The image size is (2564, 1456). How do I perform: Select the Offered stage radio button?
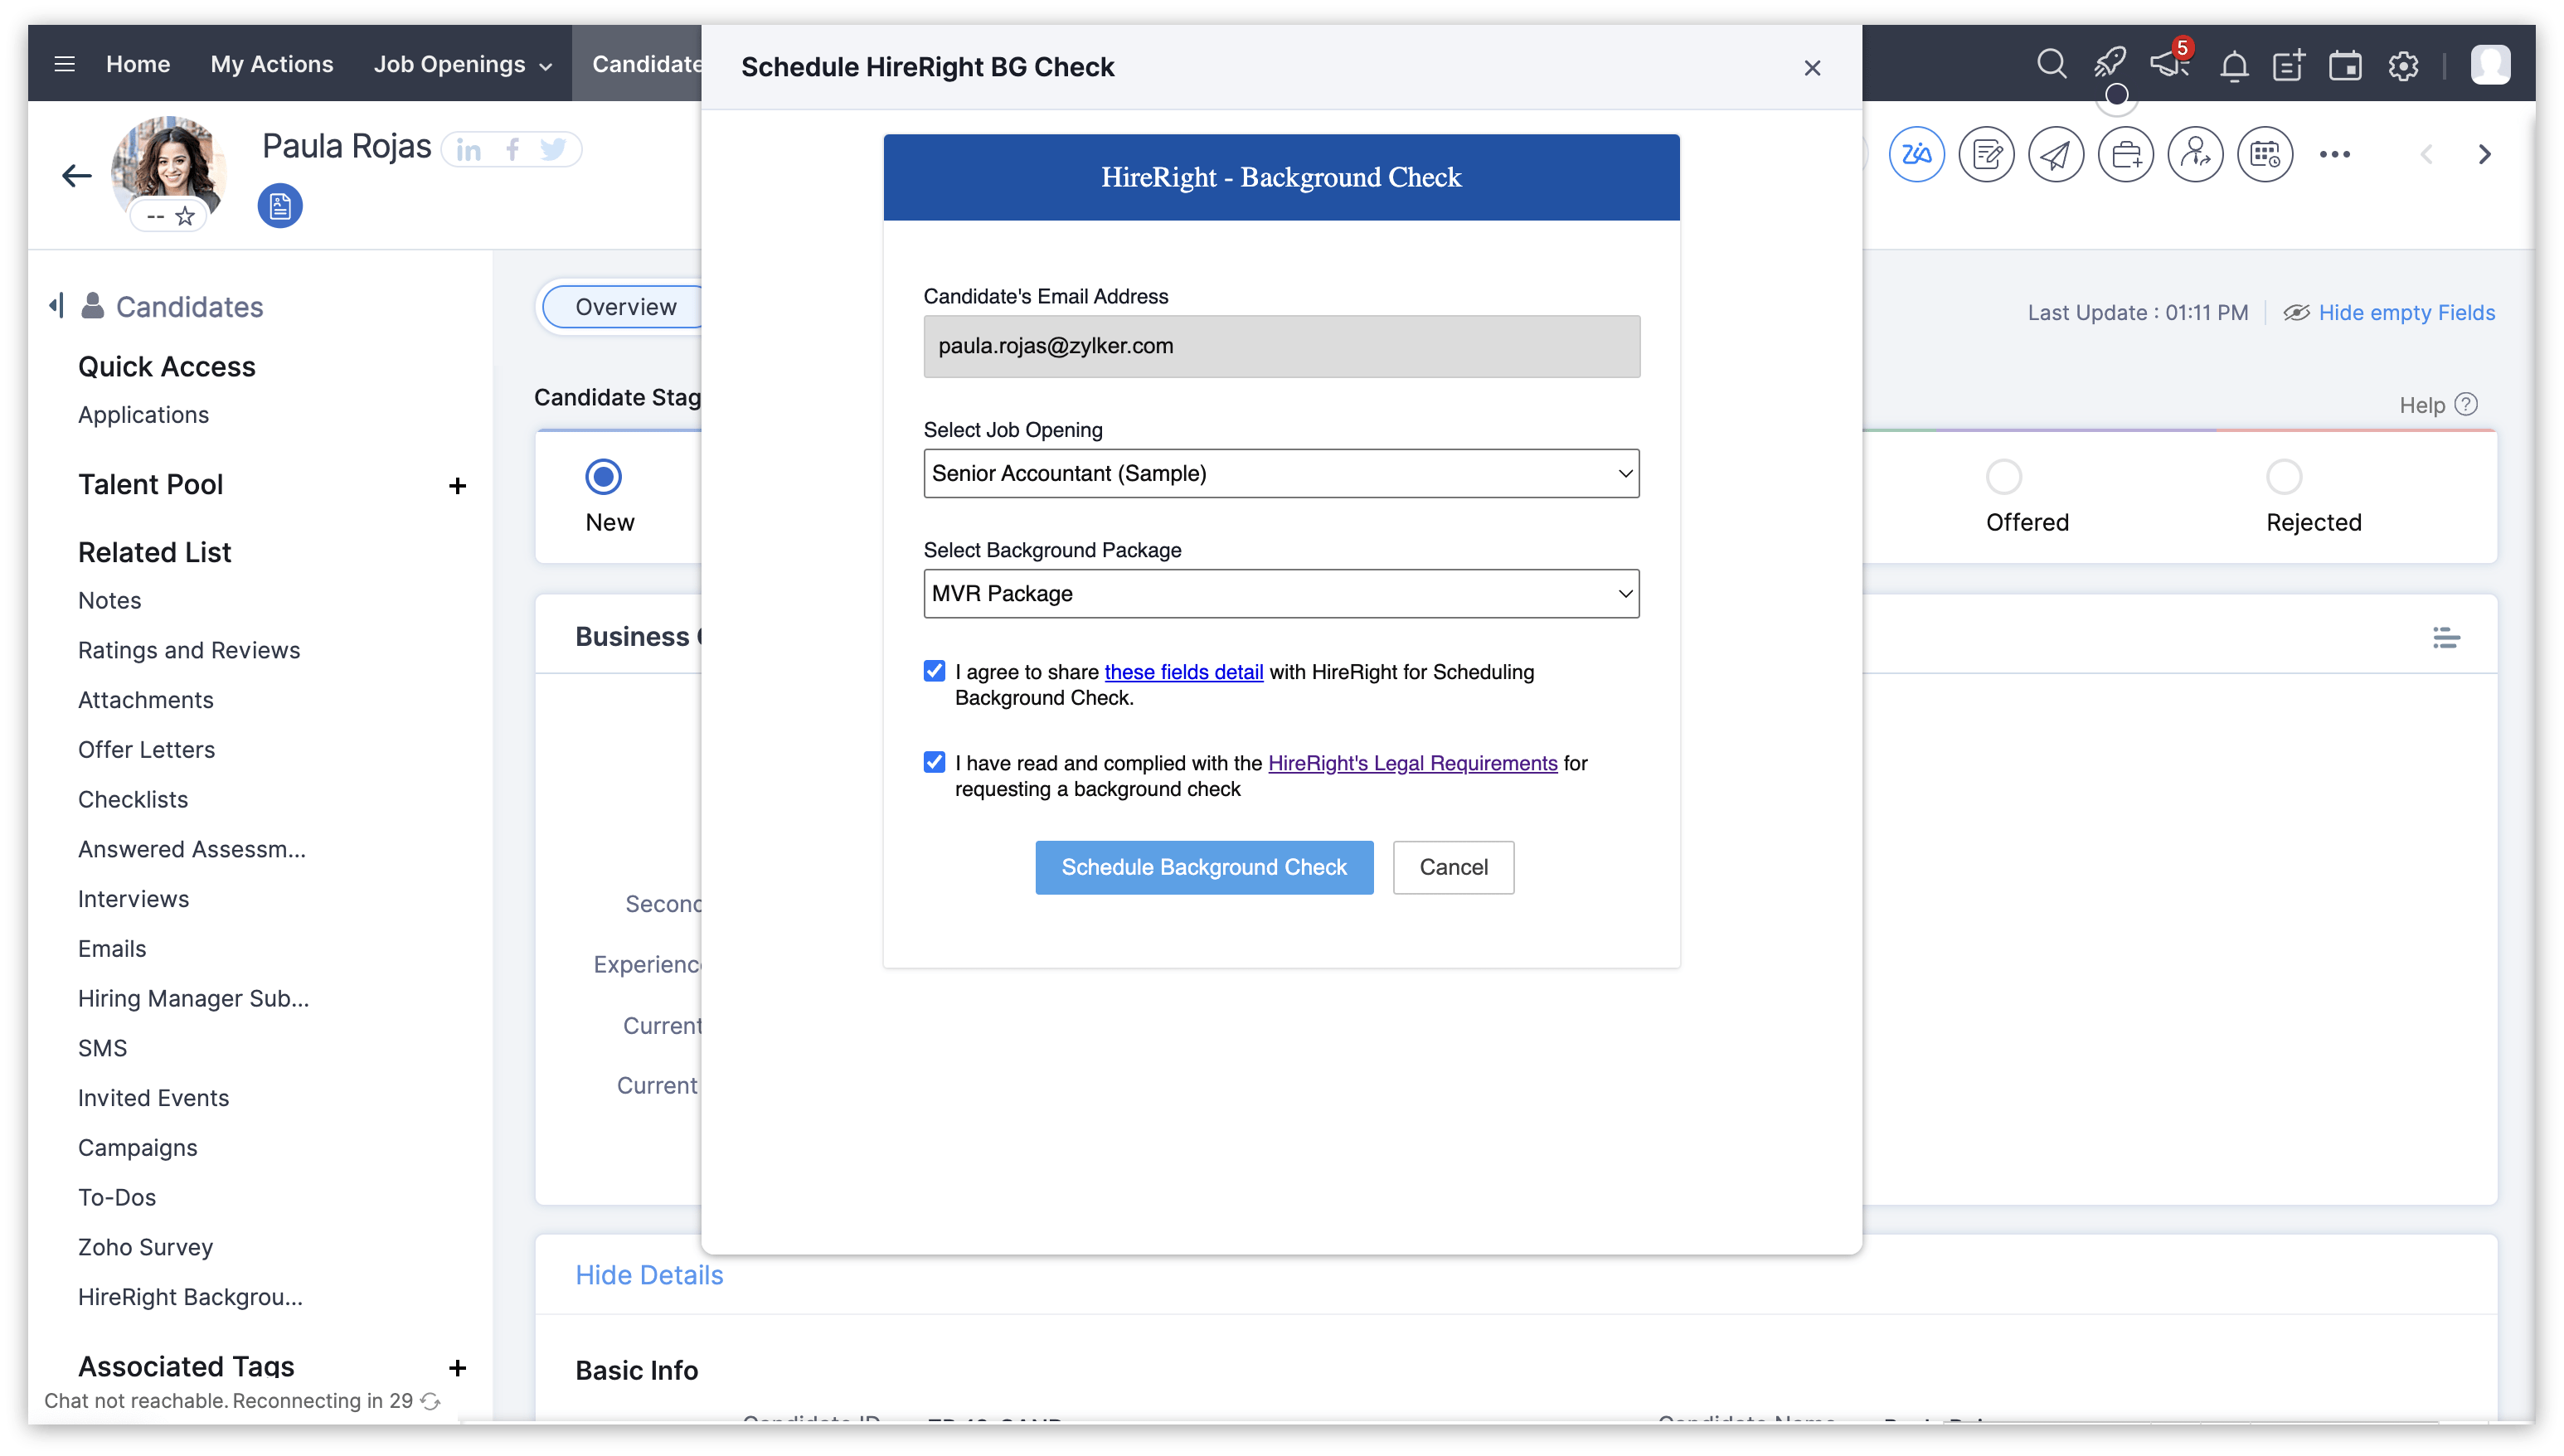tap(2003, 476)
